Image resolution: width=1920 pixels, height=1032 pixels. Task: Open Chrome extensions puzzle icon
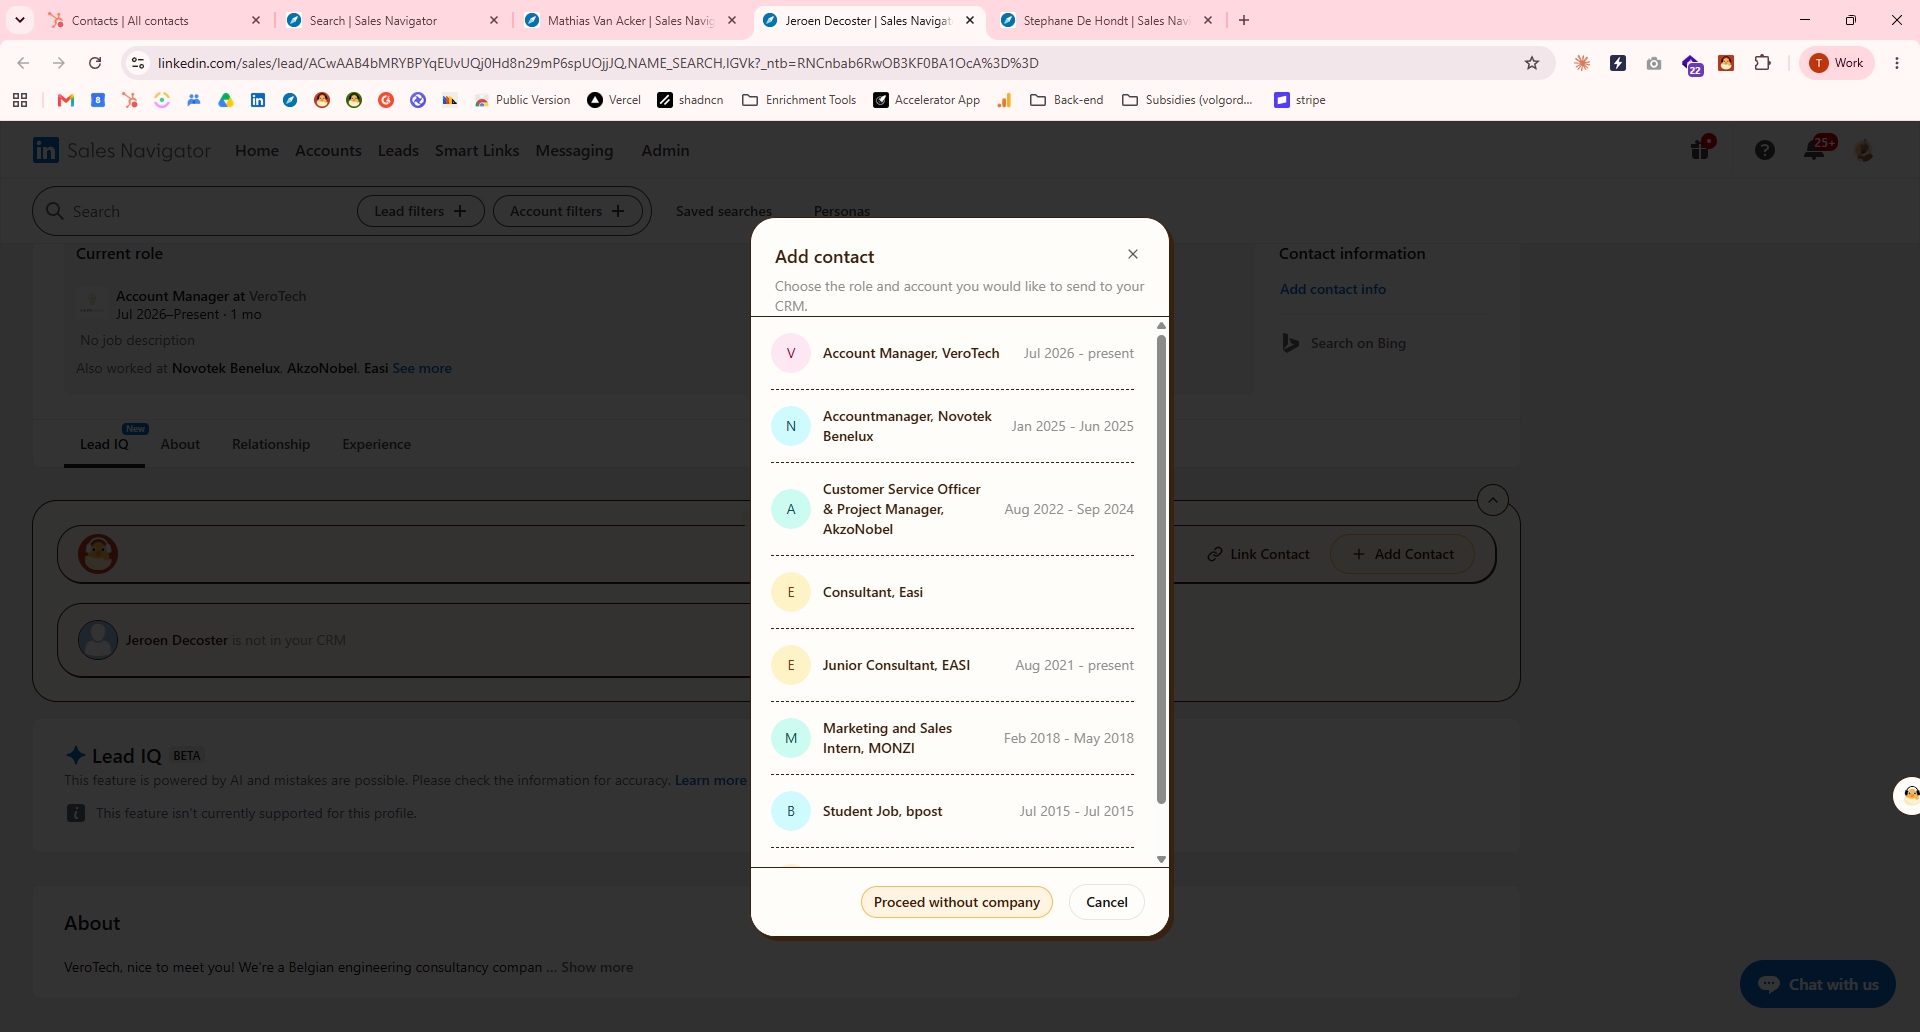[x=1762, y=63]
